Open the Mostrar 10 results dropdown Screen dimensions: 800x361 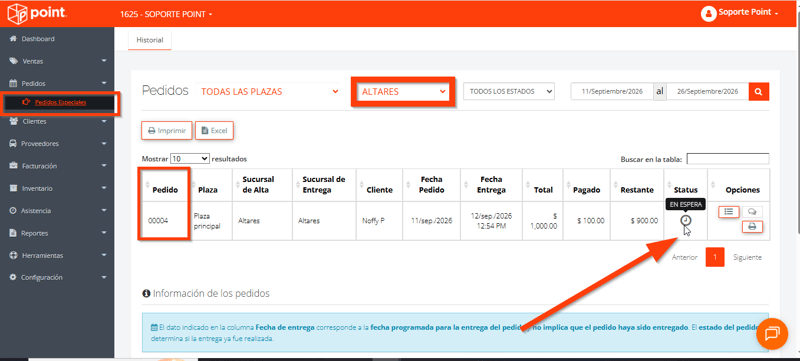tap(190, 159)
